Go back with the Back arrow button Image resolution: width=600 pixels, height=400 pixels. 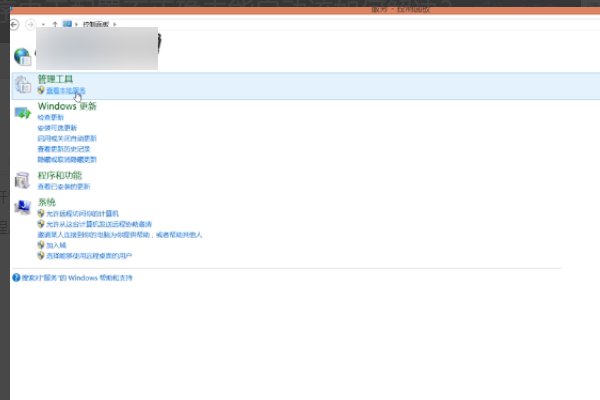(15, 24)
